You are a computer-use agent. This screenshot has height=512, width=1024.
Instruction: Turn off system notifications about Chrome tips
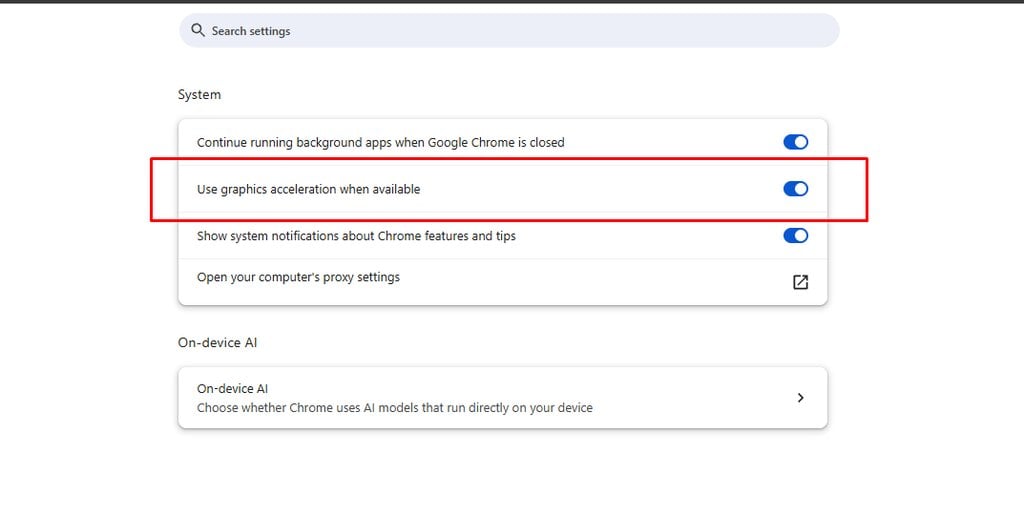pyautogui.click(x=795, y=235)
